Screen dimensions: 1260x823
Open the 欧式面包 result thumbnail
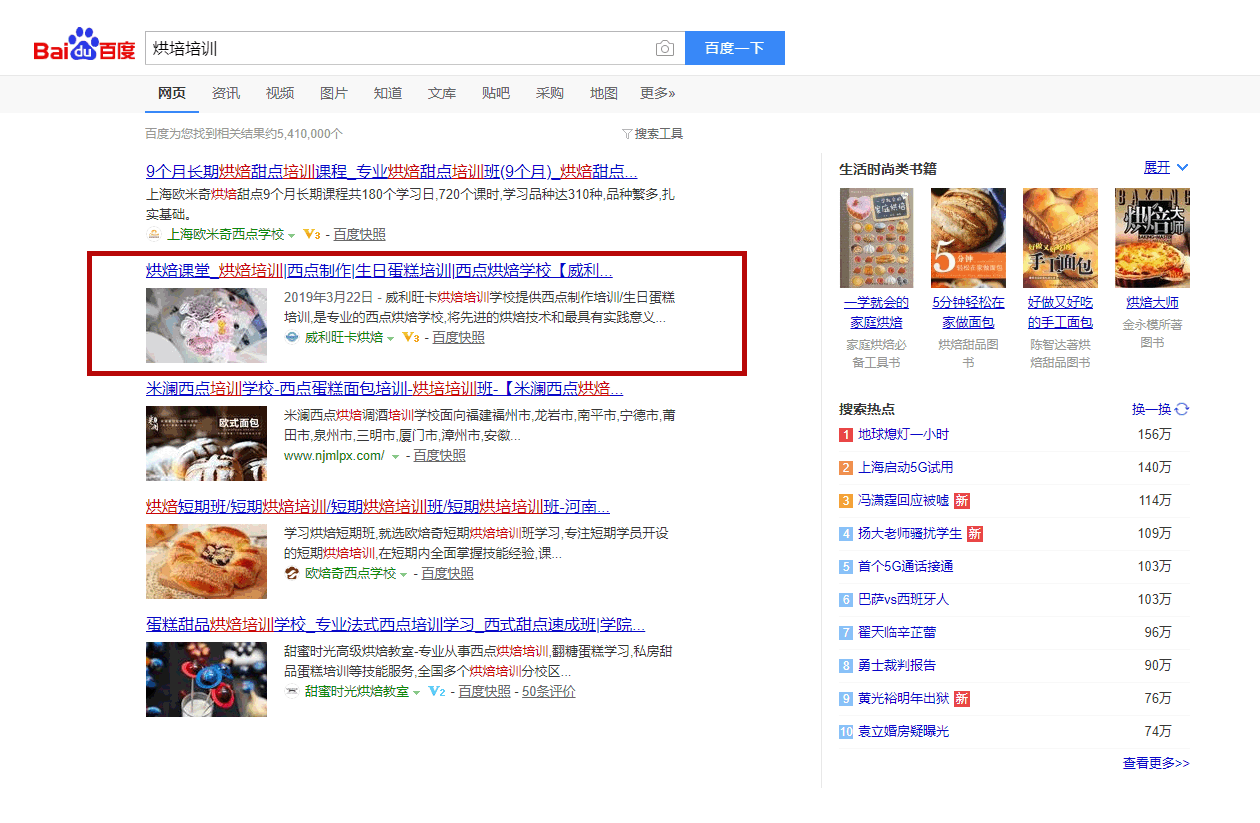(207, 443)
